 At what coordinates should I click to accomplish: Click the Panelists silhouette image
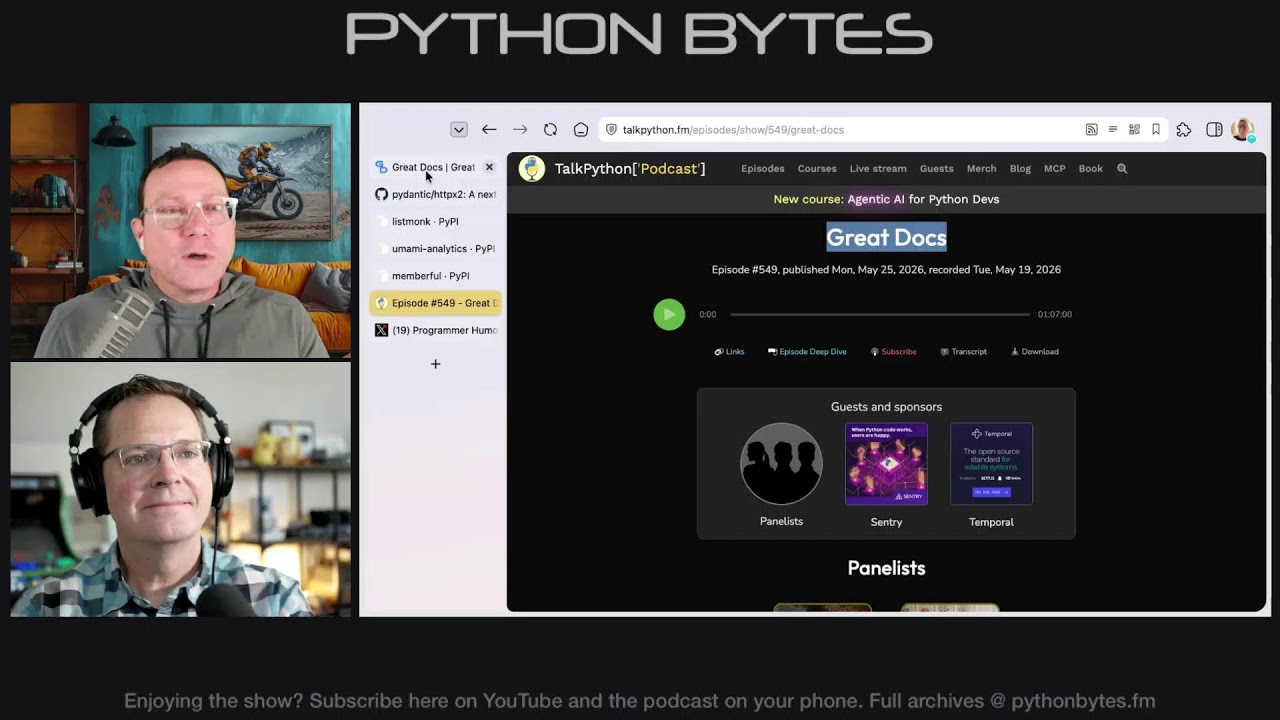pyautogui.click(x=781, y=464)
